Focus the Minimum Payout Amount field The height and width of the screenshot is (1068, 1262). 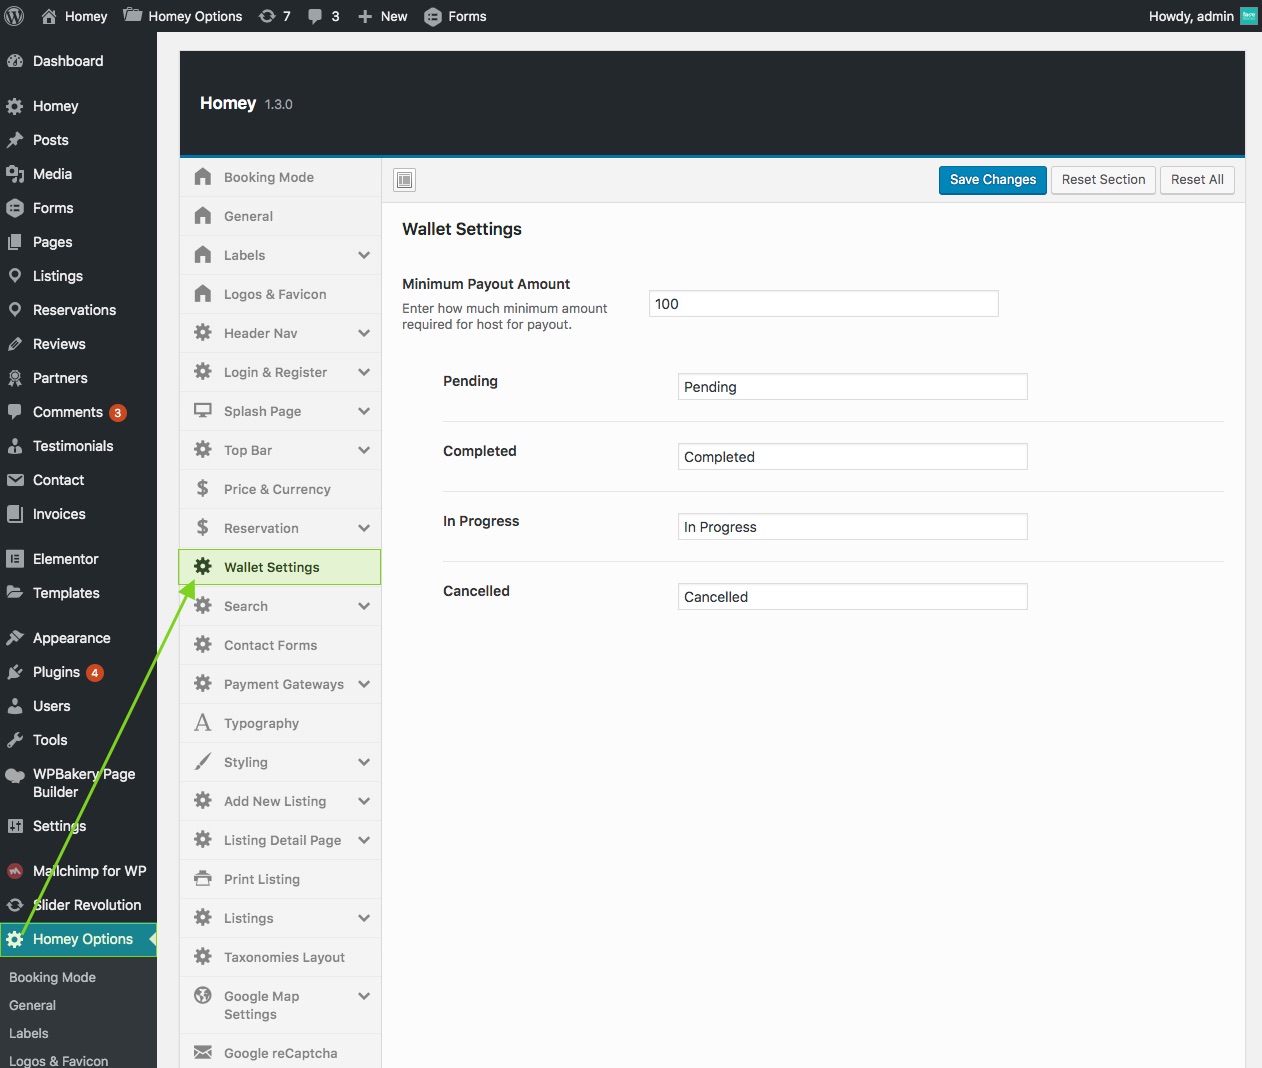point(824,304)
